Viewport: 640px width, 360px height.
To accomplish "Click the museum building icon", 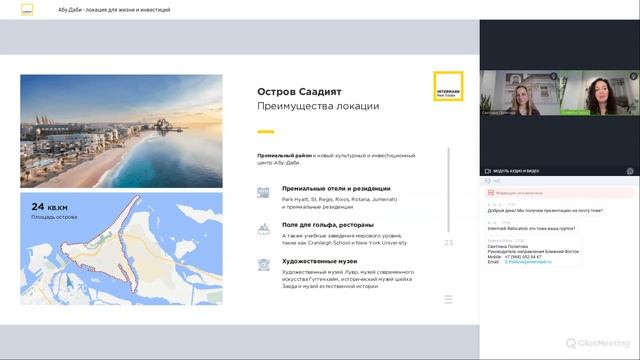I will (x=263, y=265).
